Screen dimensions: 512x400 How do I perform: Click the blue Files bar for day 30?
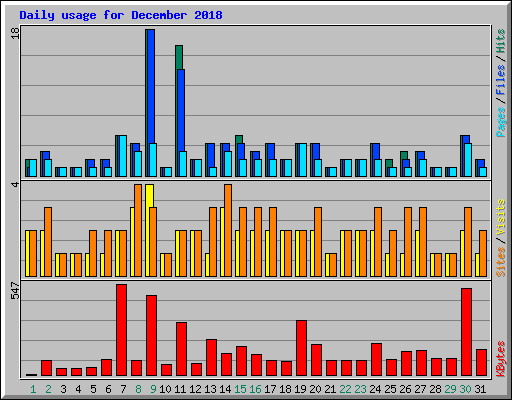[466, 139]
